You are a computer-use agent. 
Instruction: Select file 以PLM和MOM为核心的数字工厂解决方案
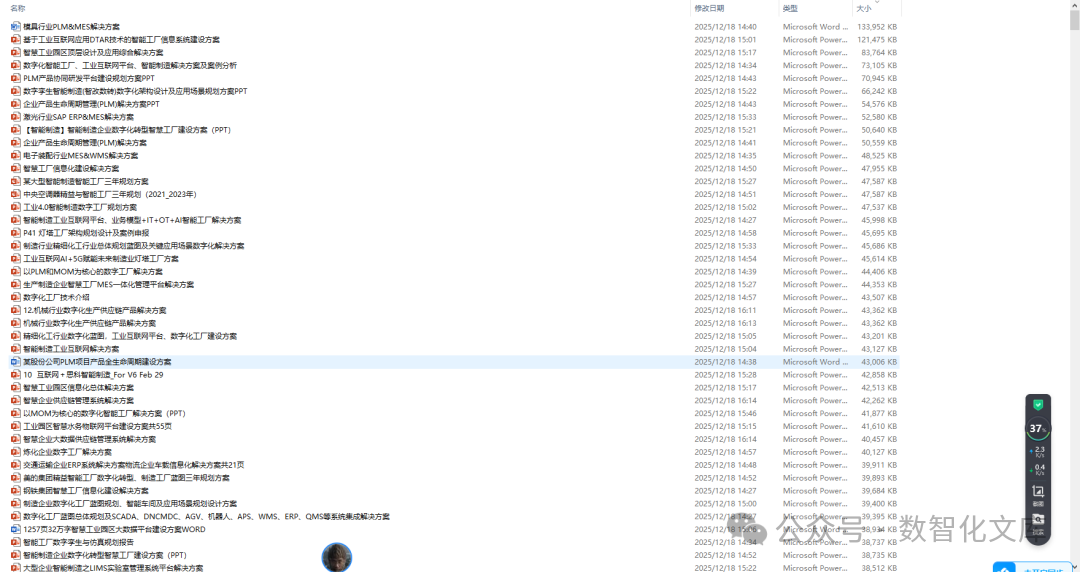(x=93, y=272)
